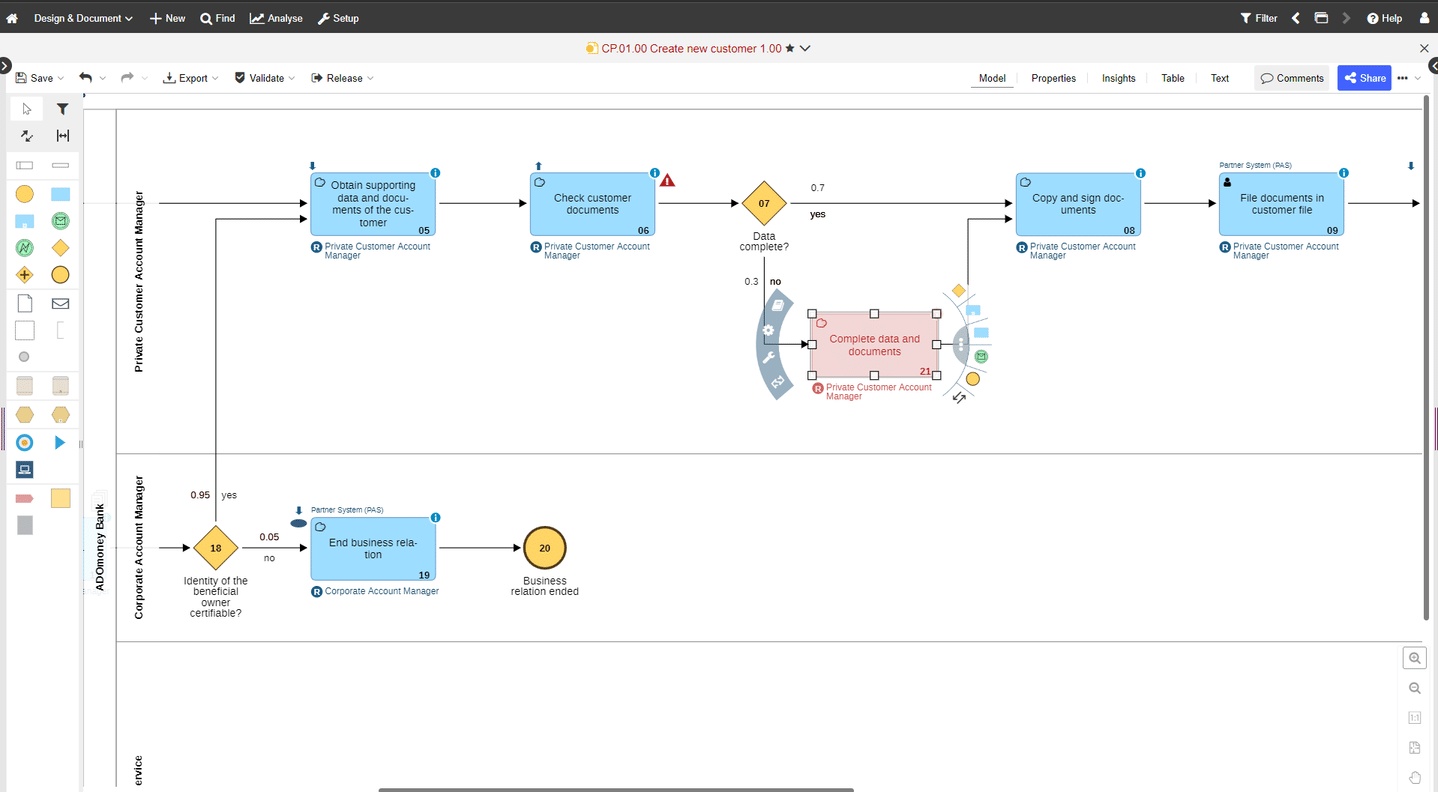Click the undo arrow icon

click(86, 77)
